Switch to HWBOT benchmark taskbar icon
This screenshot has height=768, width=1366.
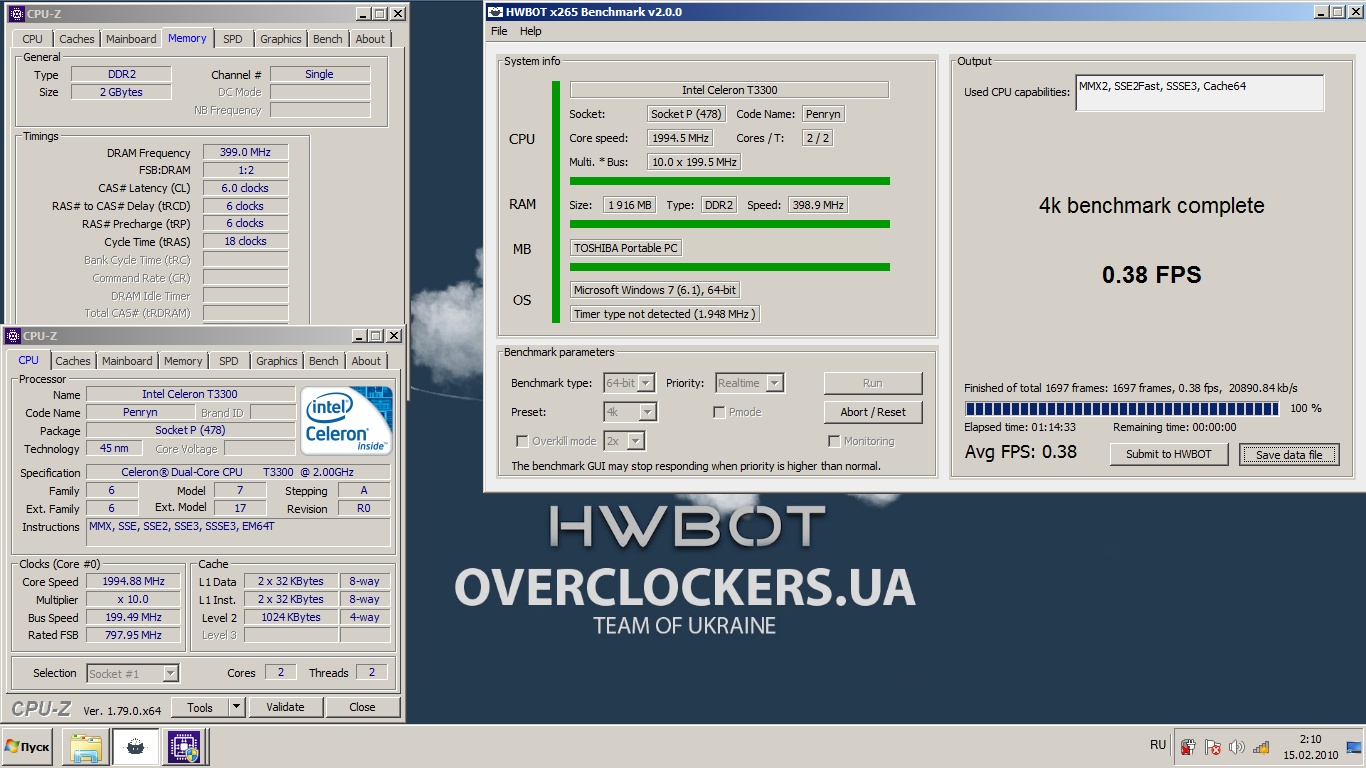(x=135, y=747)
